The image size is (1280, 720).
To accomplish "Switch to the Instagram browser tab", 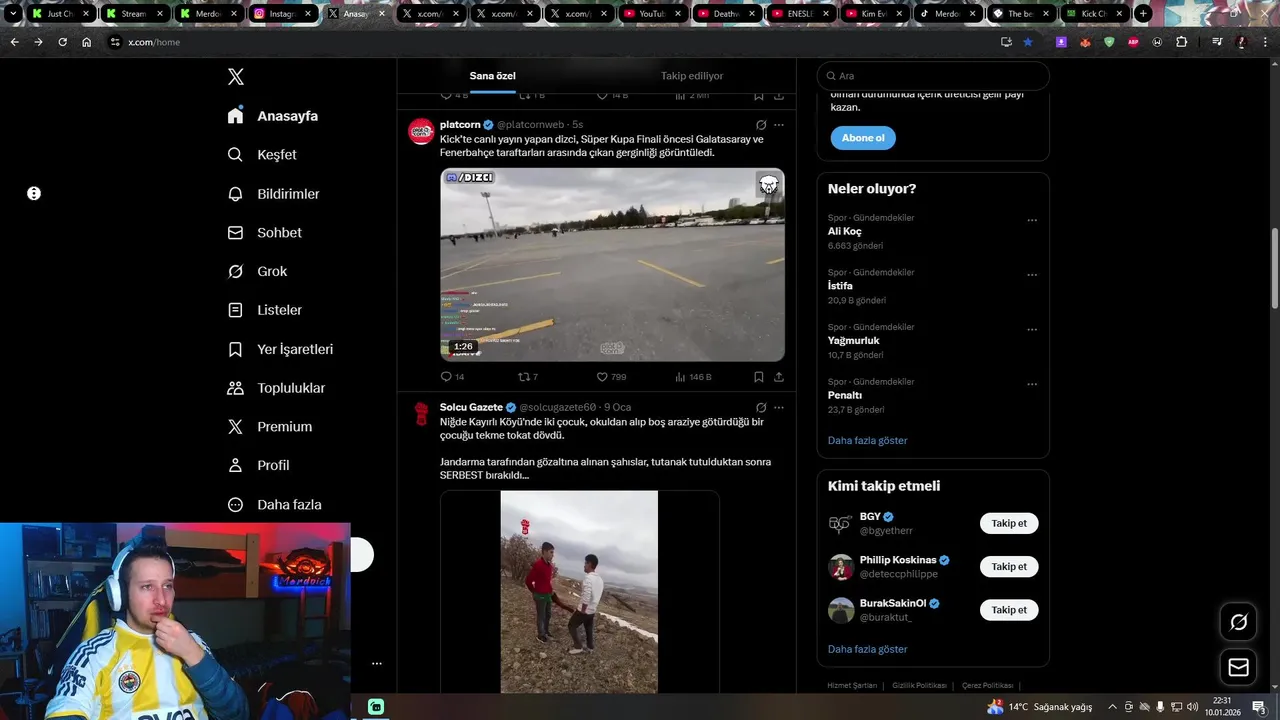I will click(283, 14).
